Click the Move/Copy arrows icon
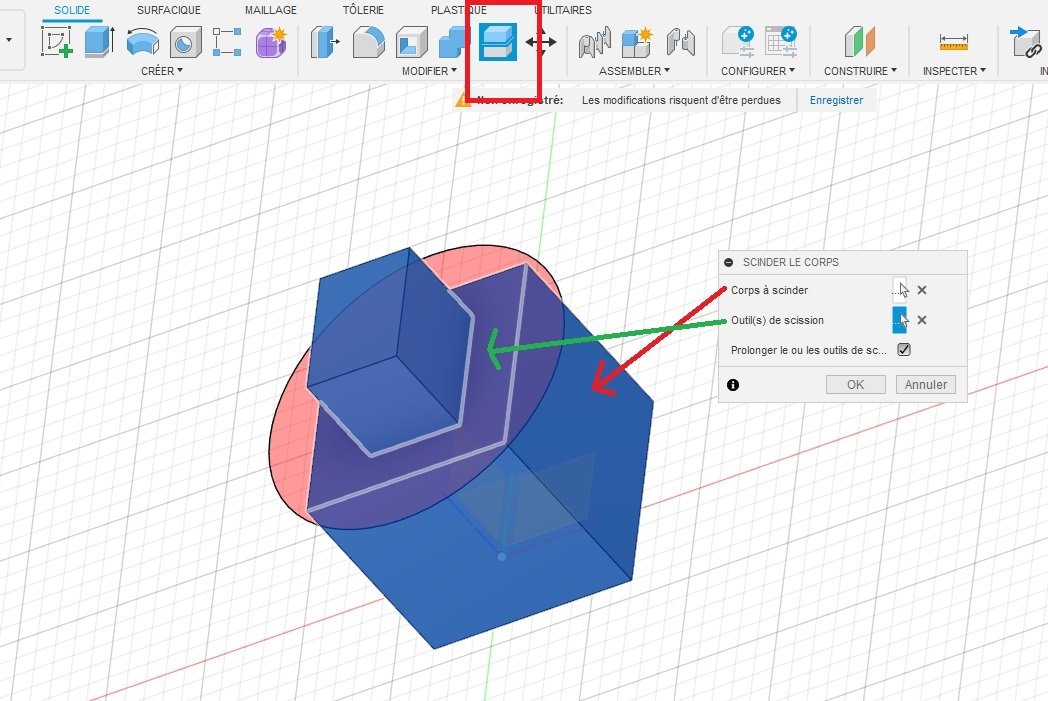Screen dimensions: 1048x701 541,42
